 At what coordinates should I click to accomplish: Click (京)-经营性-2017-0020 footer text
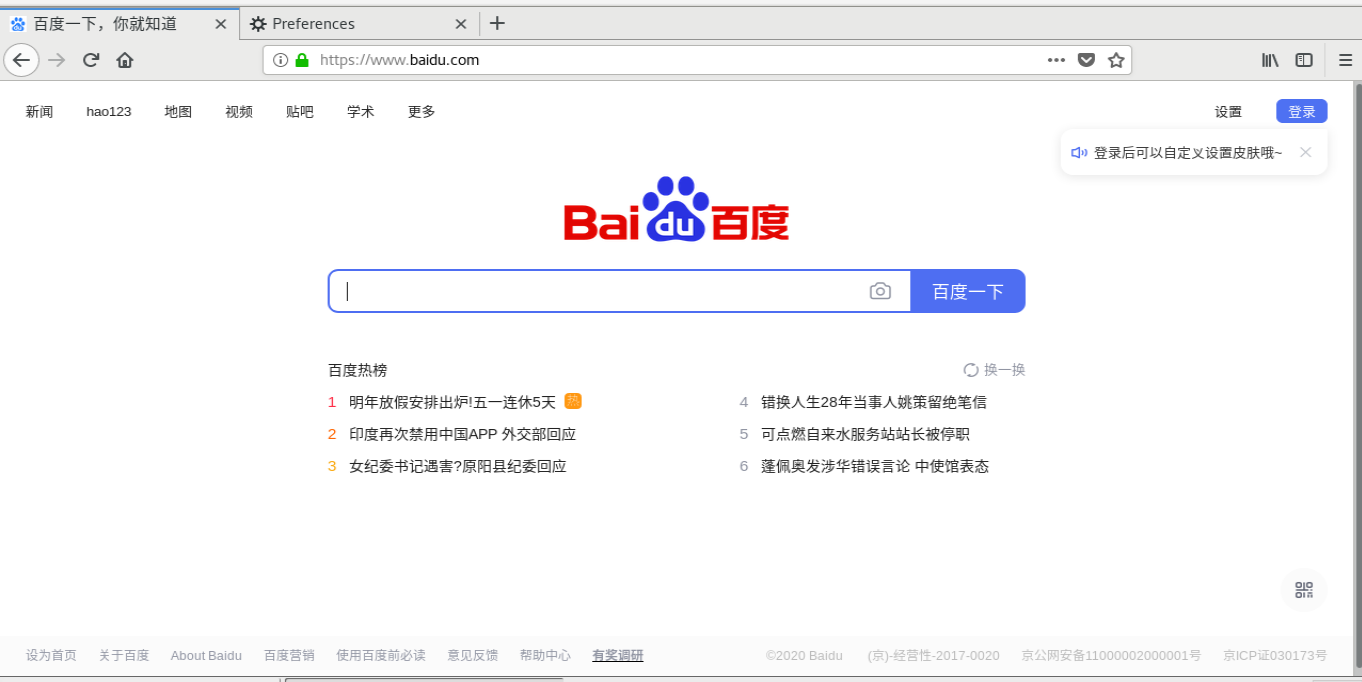tap(933, 656)
